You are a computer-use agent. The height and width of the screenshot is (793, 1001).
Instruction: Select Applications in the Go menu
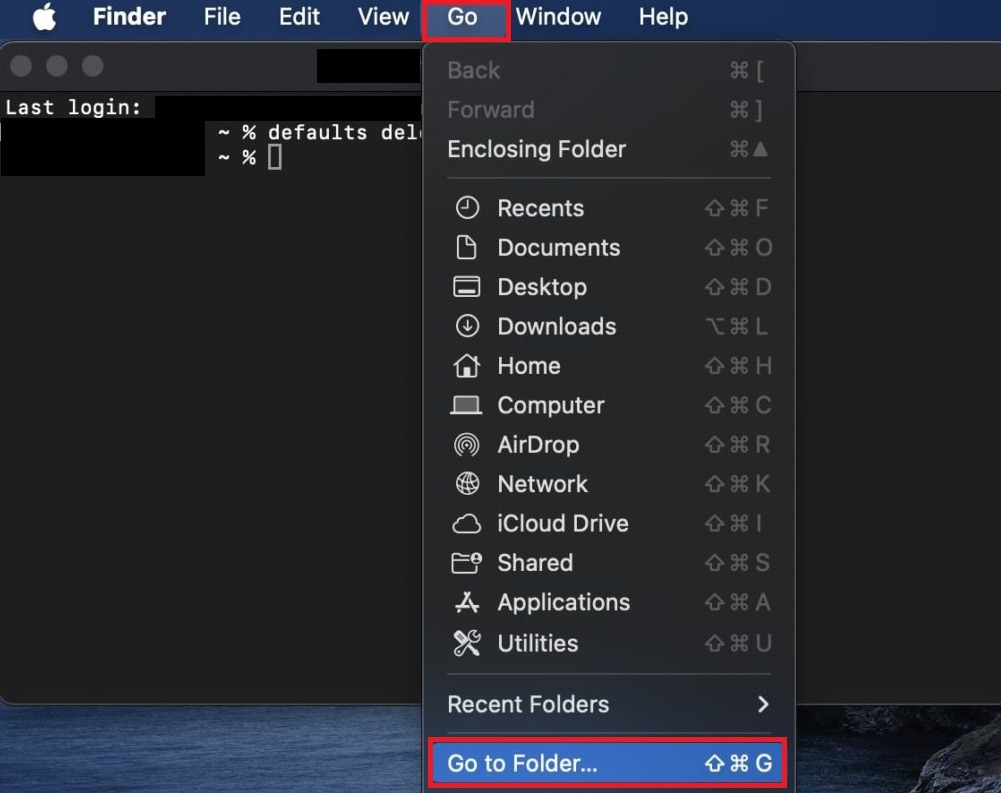pos(608,603)
